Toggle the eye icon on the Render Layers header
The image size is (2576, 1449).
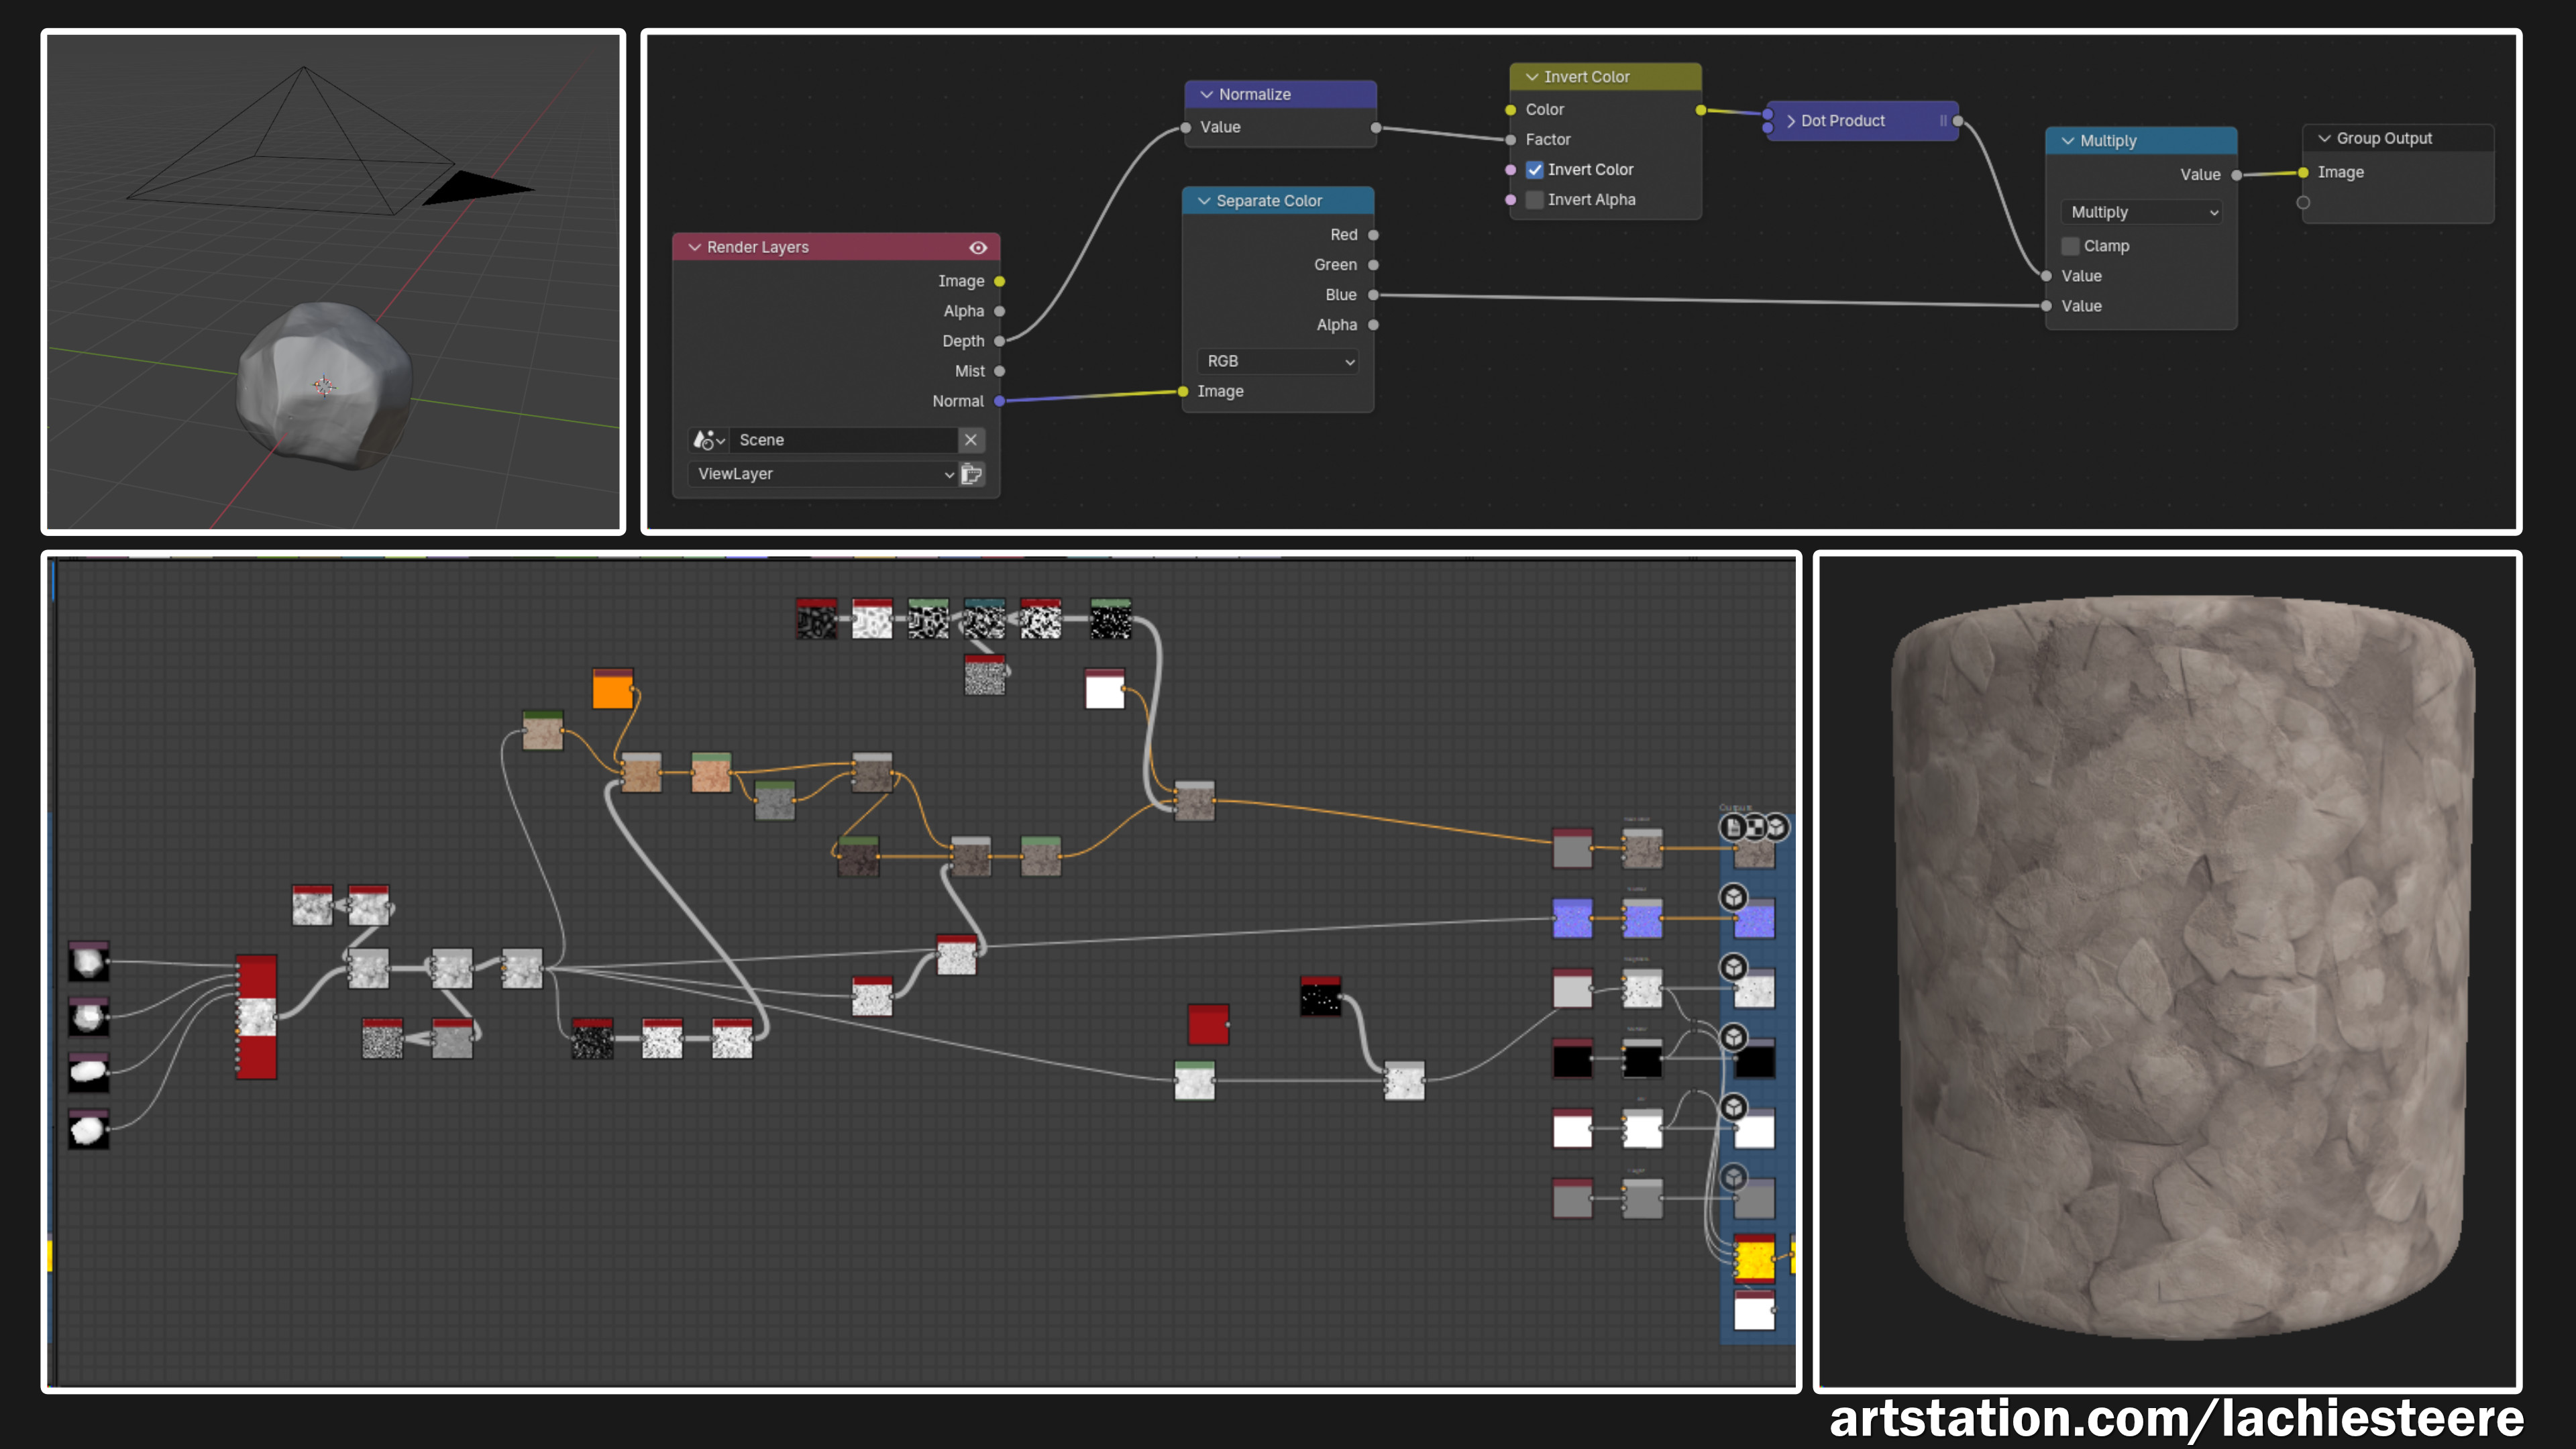click(977, 247)
